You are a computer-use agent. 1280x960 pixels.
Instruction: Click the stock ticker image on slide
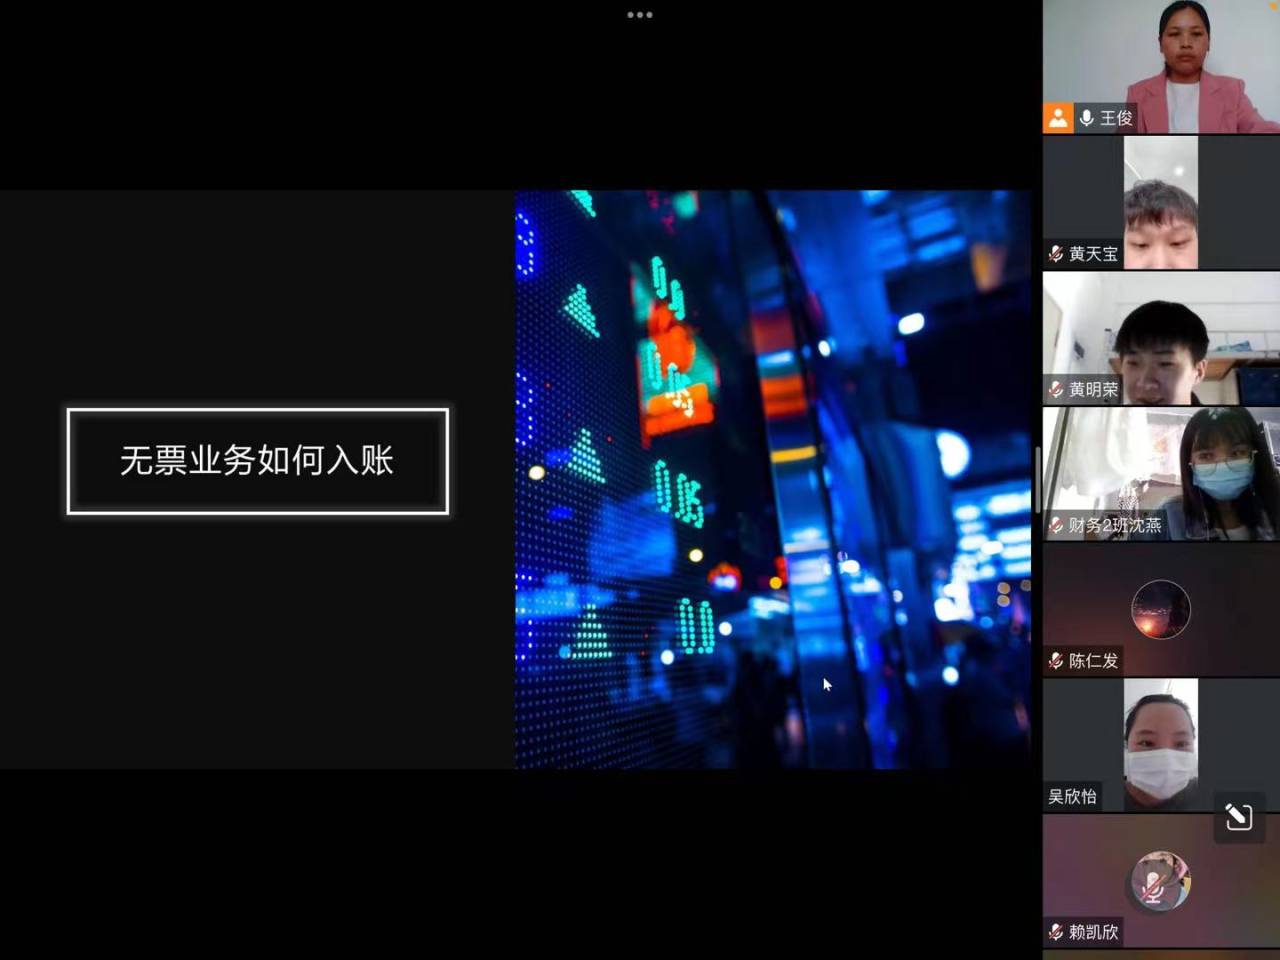coord(772,479)
